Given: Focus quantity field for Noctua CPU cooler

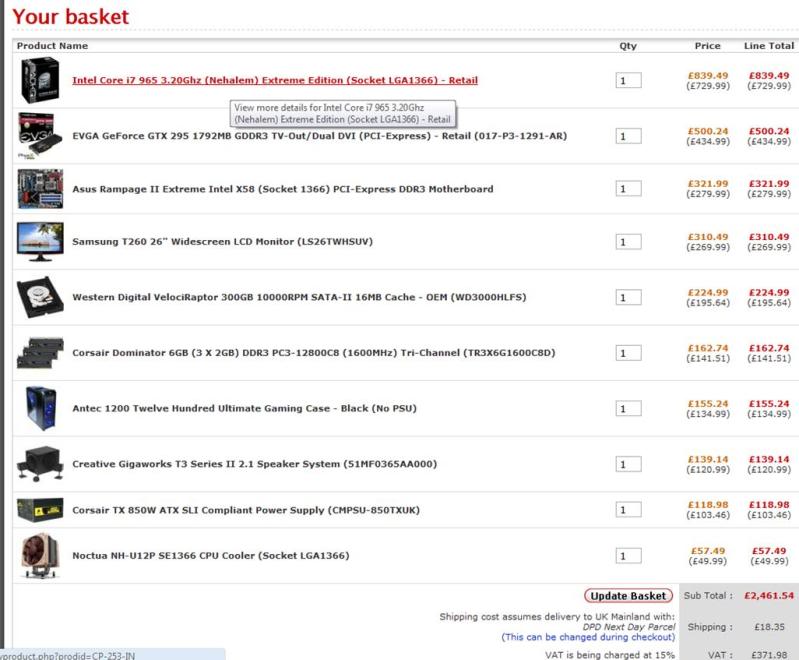Looking at the screenshot, I should click(x=628, y=556).
